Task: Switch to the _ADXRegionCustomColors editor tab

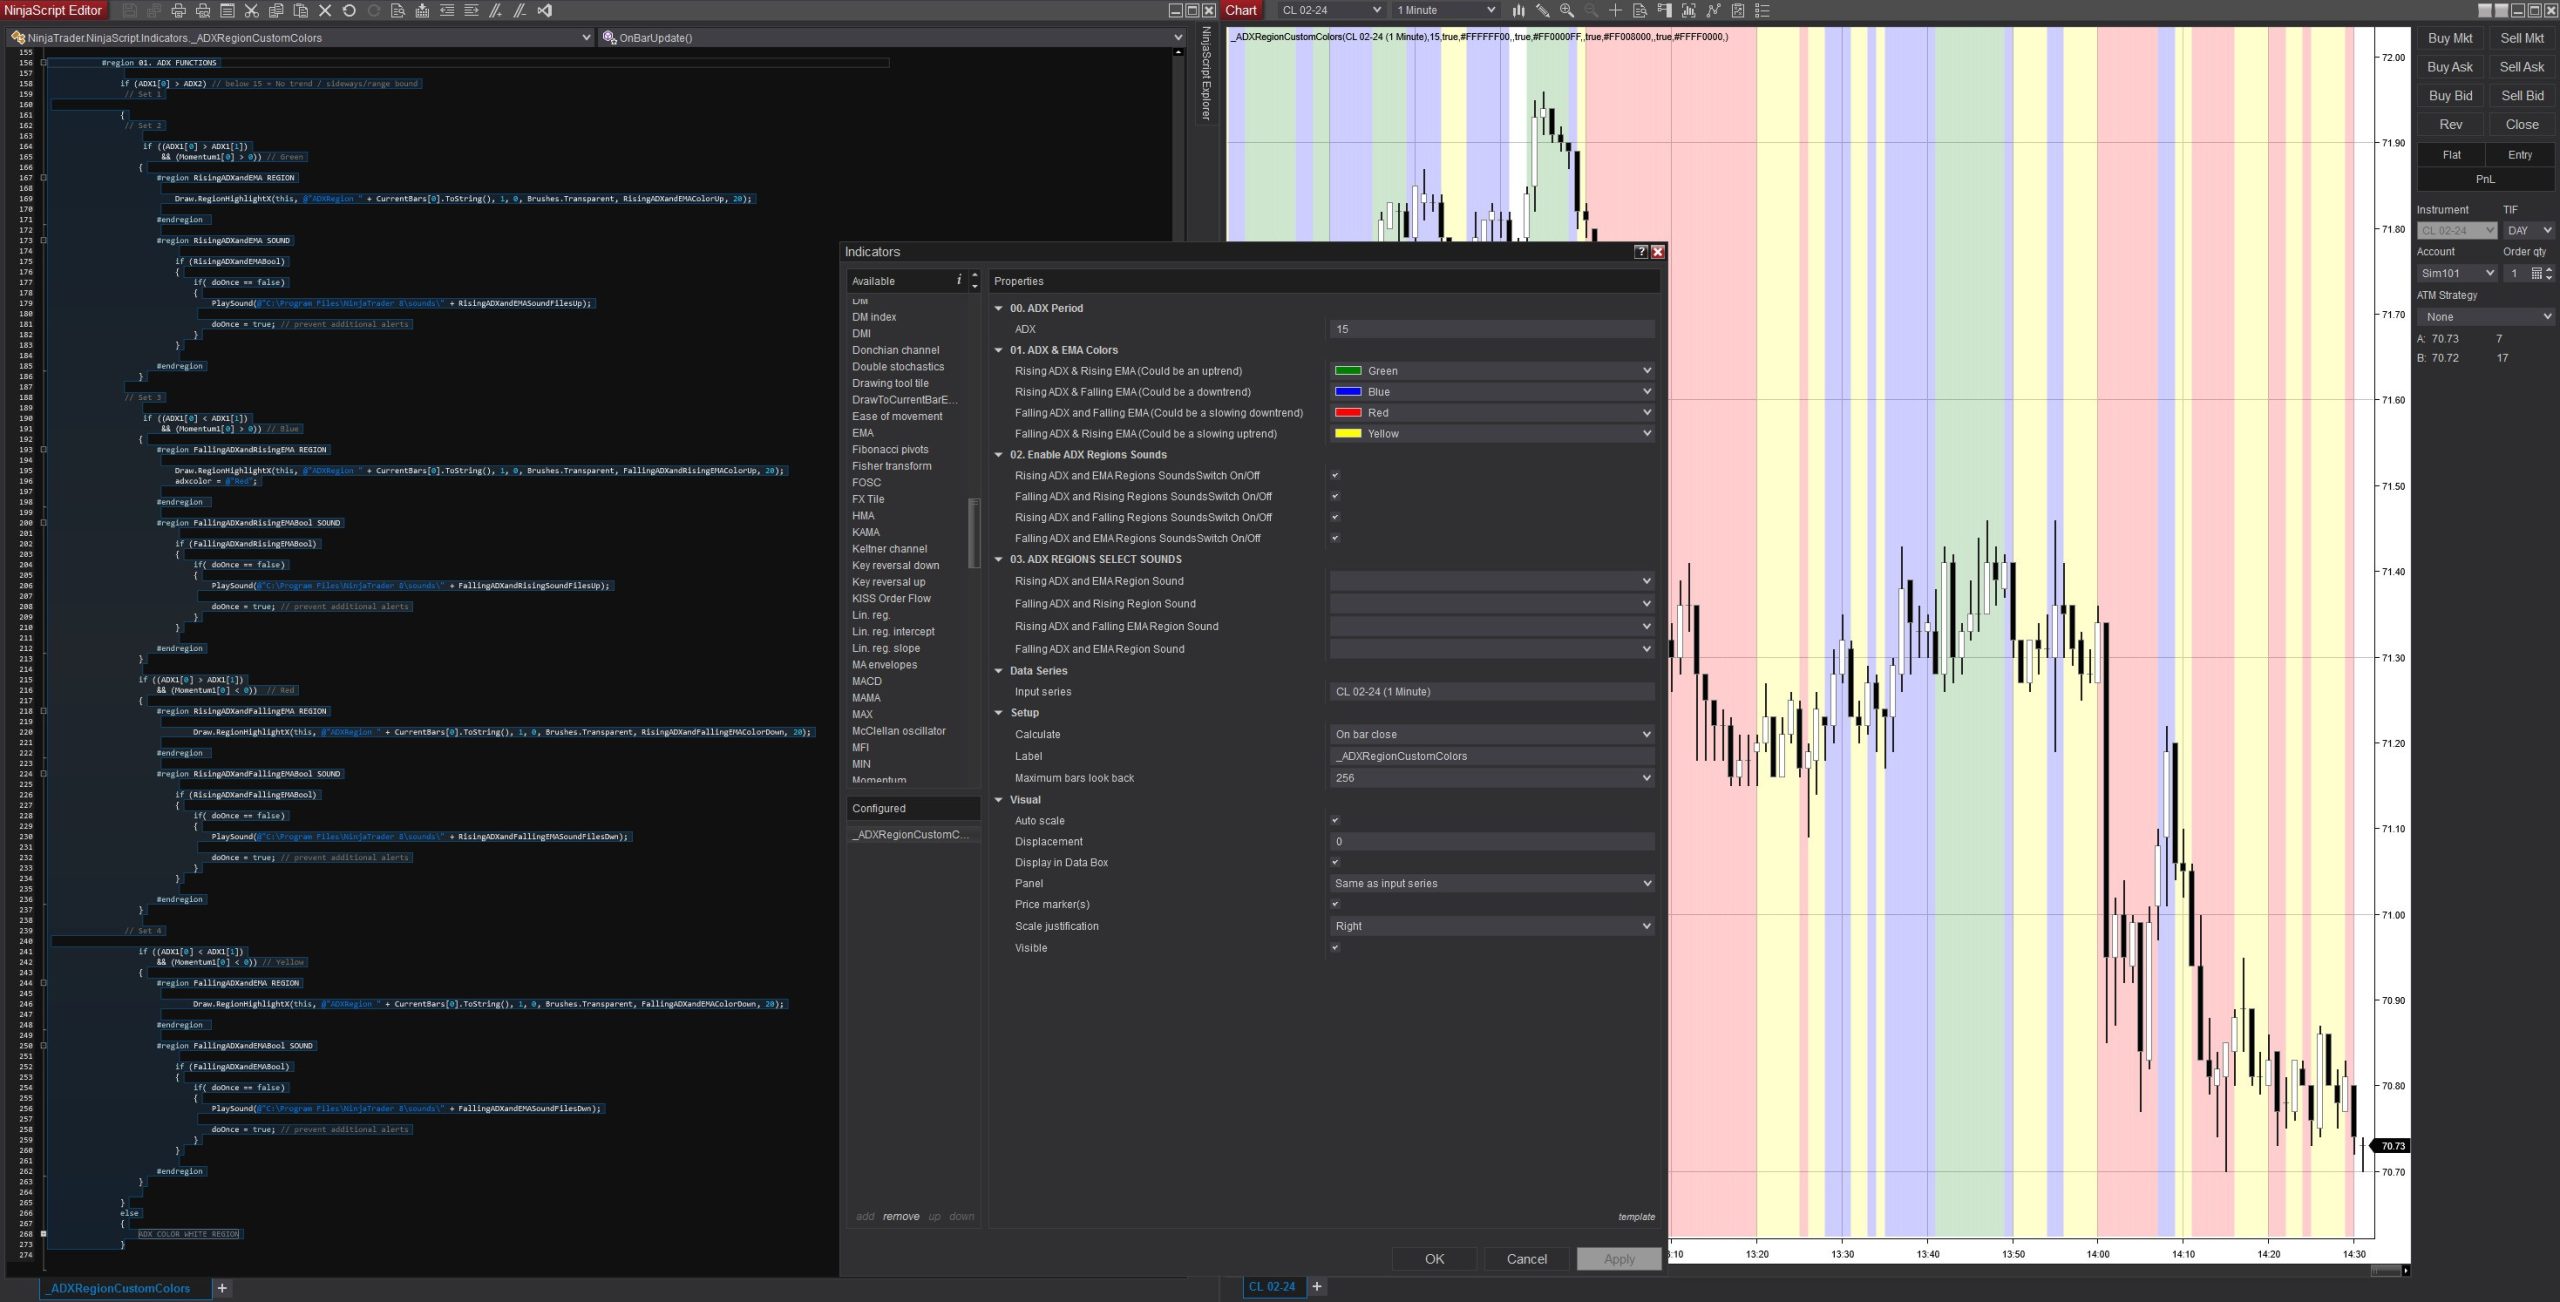Action: tap(120, 1288)
